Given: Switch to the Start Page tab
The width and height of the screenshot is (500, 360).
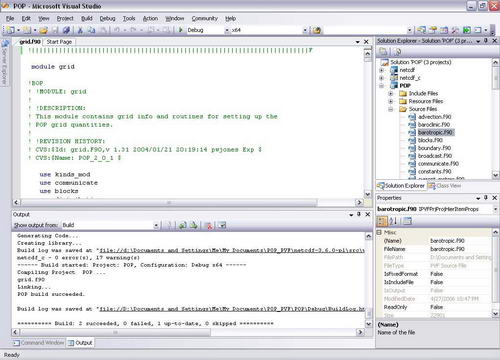Looking at the screenshot, I should tap(59, 42).
